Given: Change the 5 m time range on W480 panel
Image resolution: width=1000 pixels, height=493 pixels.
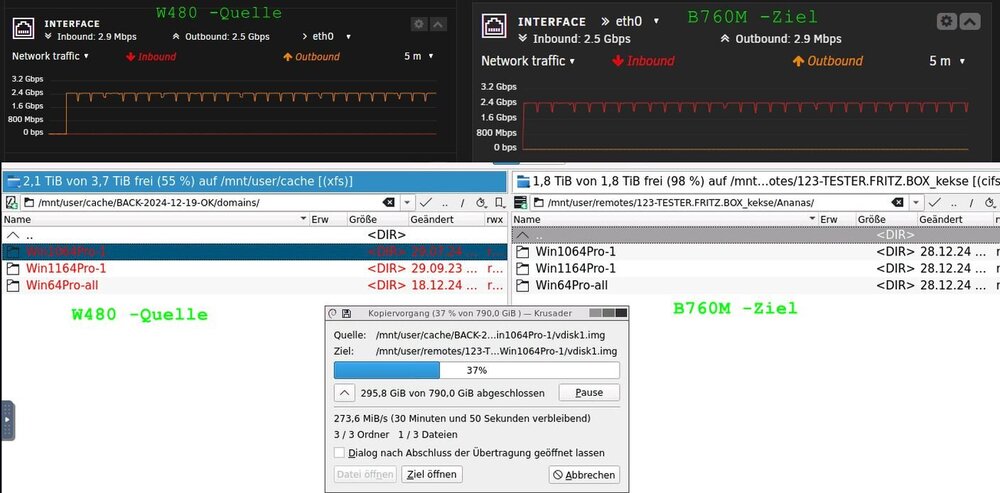Looking at the screenshot, I should [x=419, y=56].
